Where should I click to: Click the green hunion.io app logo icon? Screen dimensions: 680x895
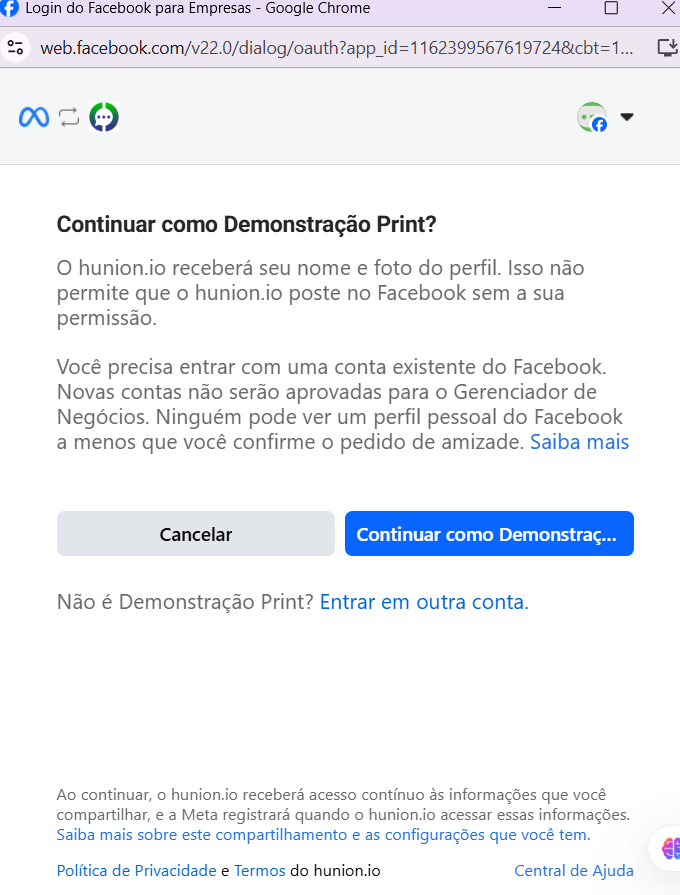pos(104,116)
